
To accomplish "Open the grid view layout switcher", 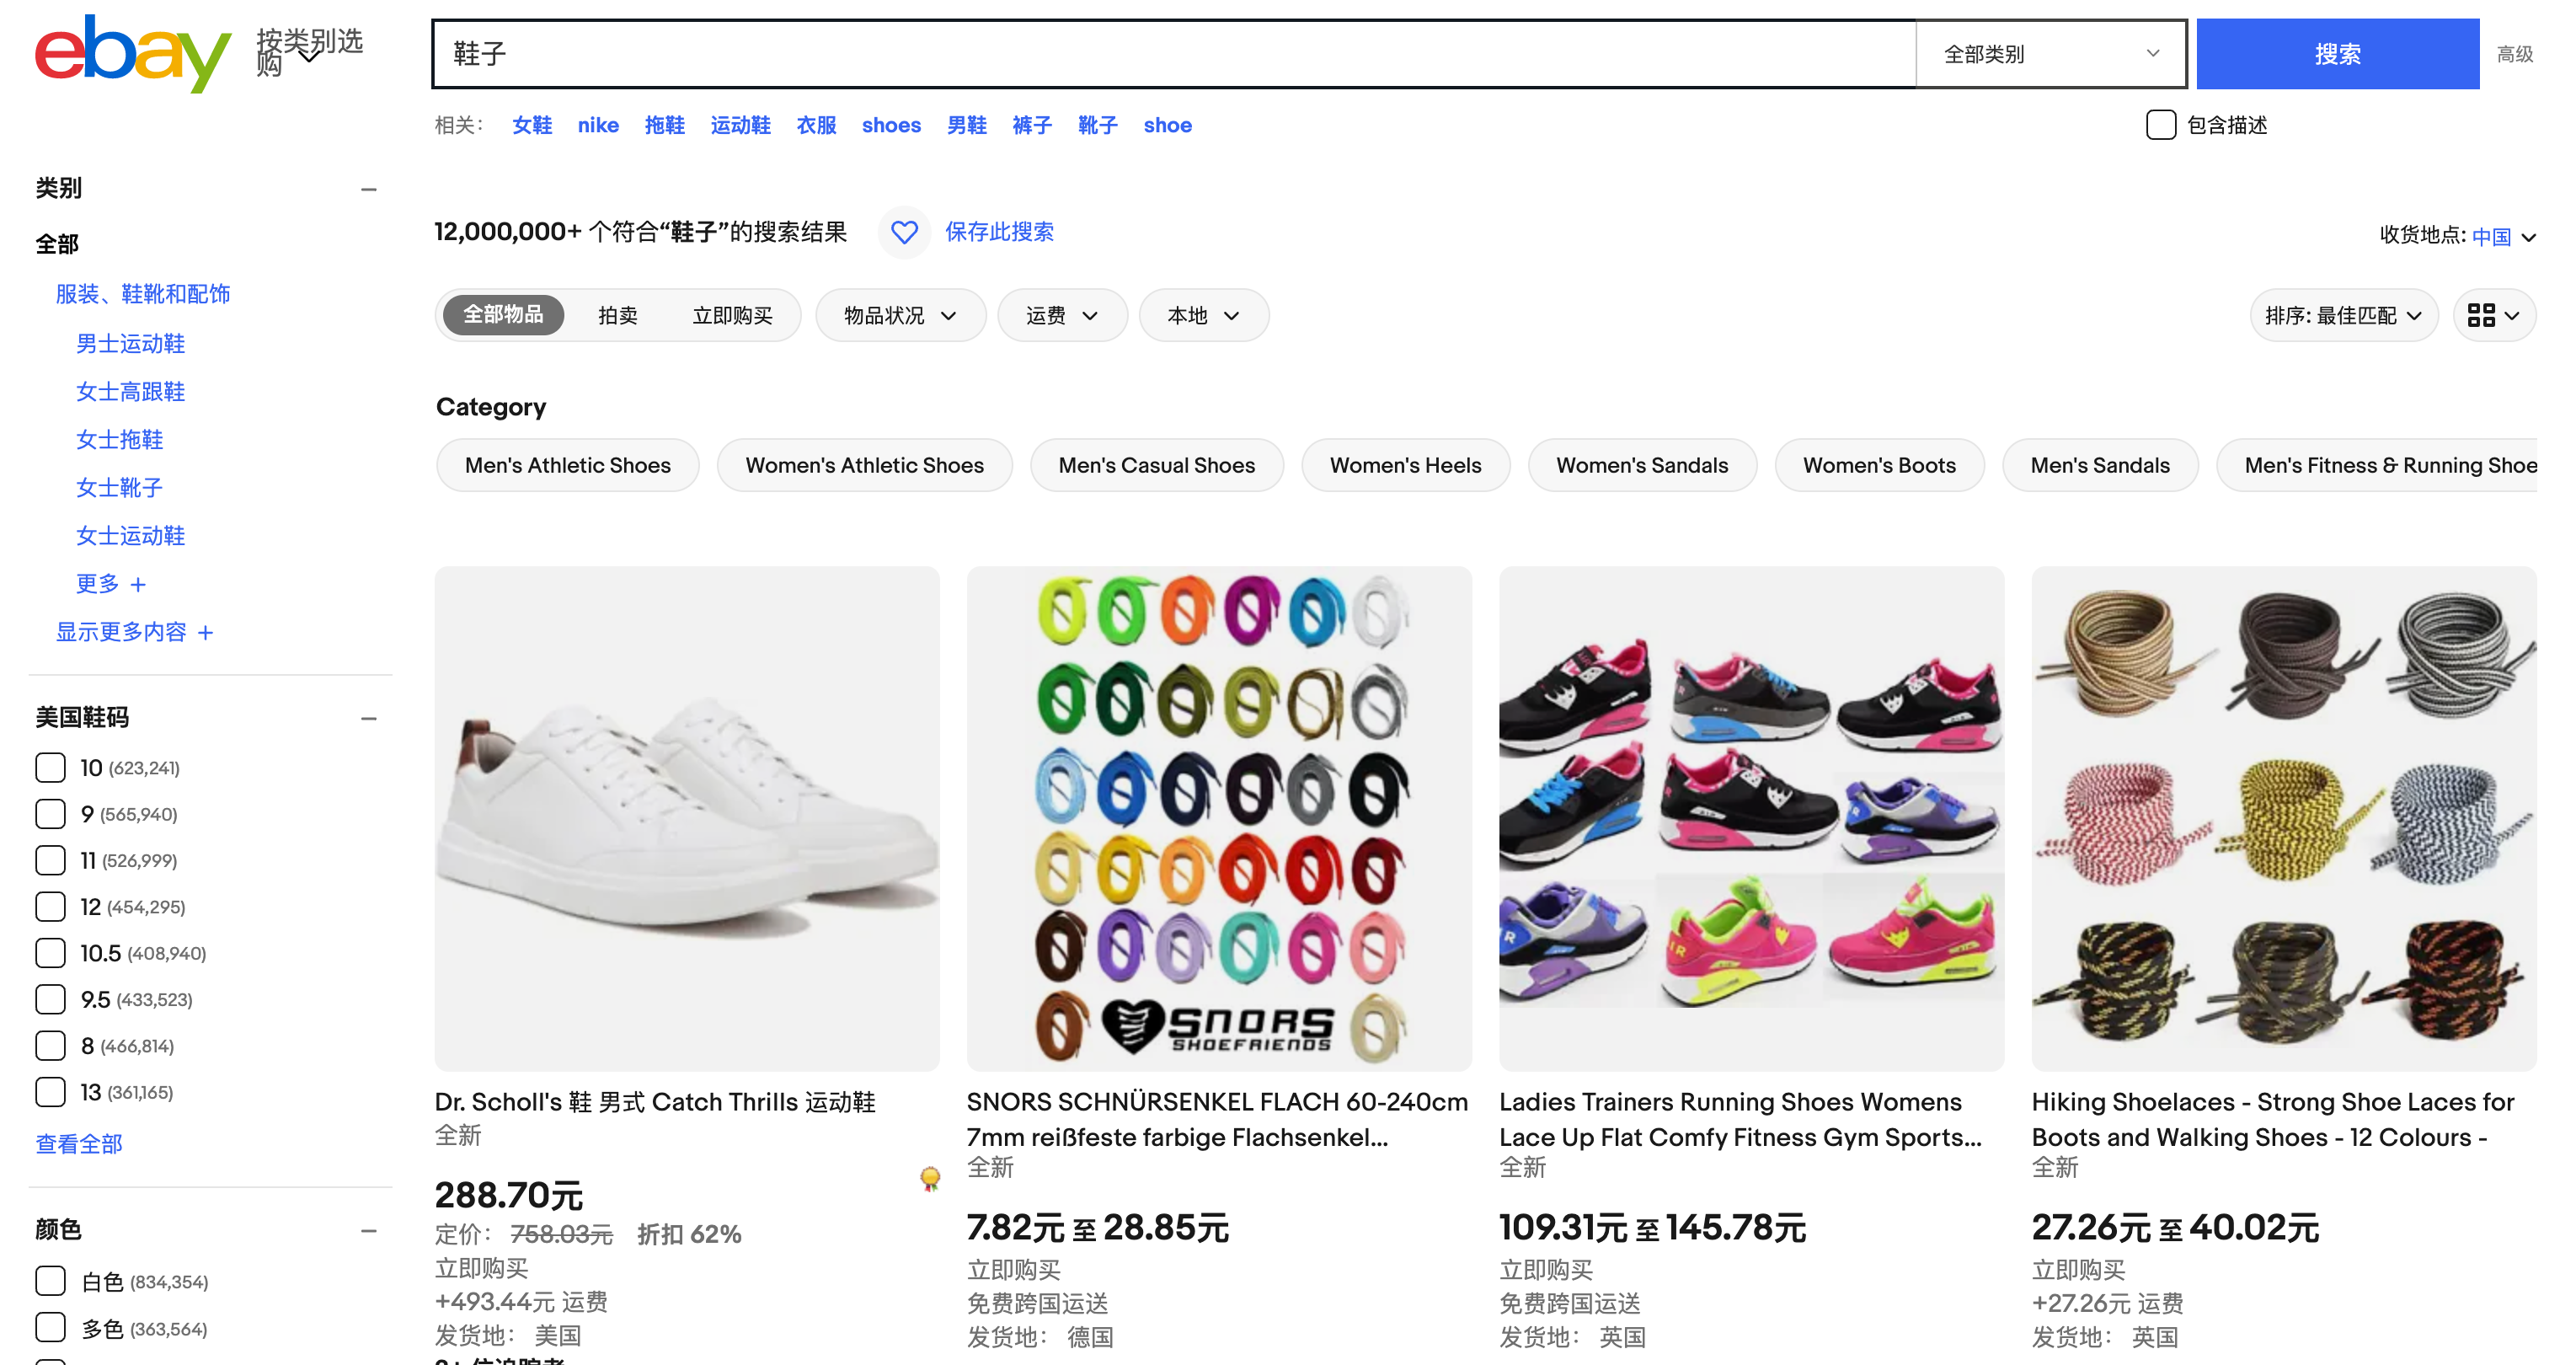I will tap(2494, 316).
